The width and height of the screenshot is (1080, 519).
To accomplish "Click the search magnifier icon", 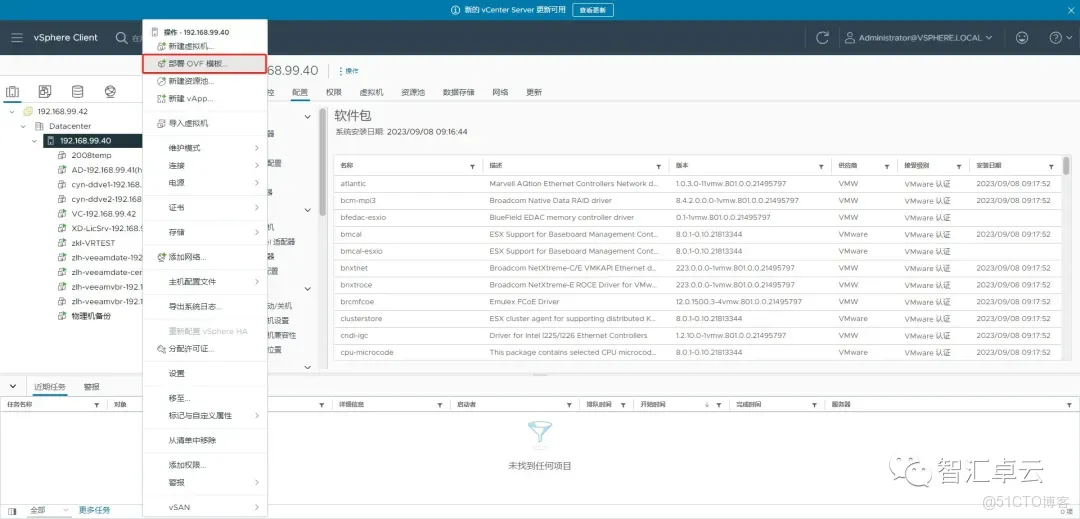I will [x=121, y=38].
